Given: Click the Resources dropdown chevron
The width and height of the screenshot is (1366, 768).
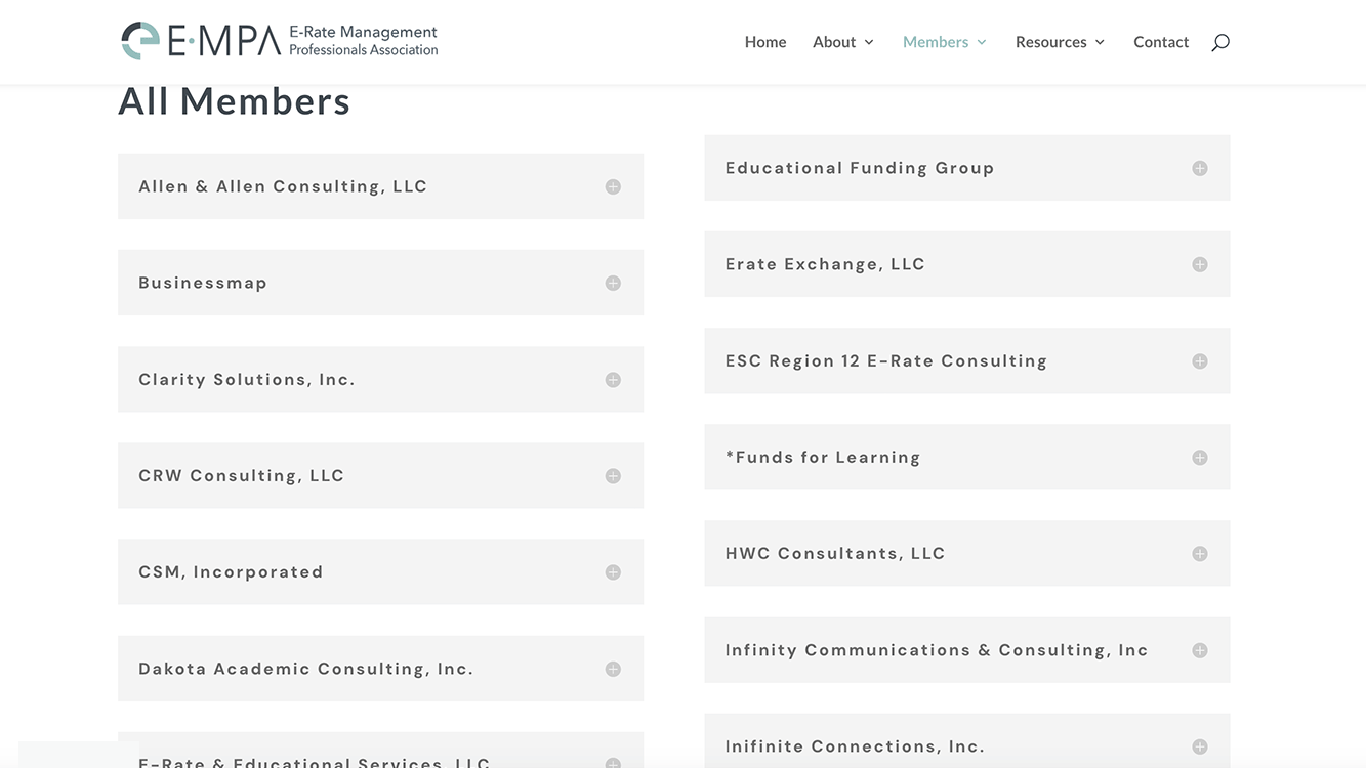Looking at the screenshot, I should coord(1100,42).
